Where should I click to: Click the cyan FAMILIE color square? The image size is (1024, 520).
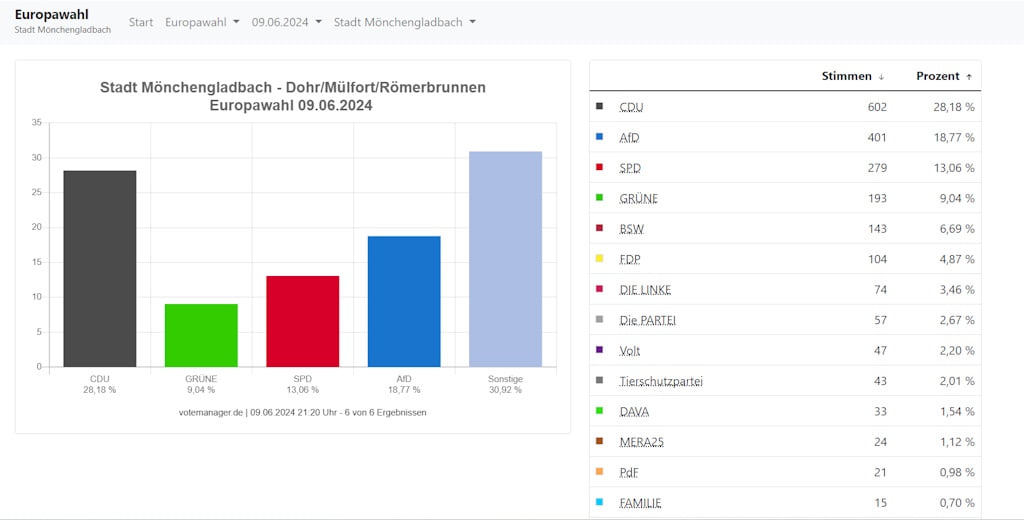click(600, 503)
